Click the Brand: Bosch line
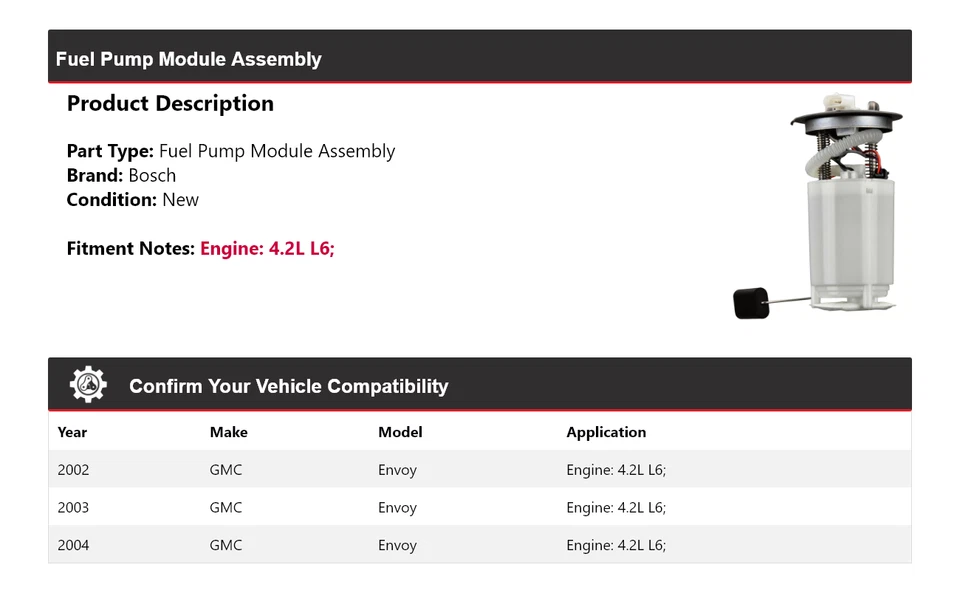Screen dimensions: 960x593 (121, 175)
